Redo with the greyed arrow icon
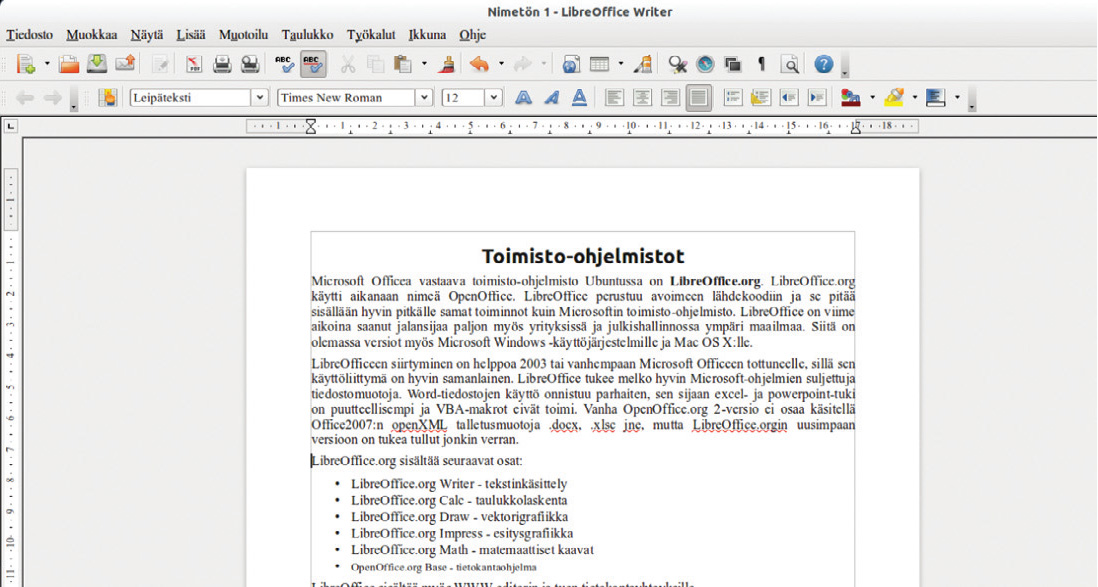The image size is (1098, 587). pos(522,64)
